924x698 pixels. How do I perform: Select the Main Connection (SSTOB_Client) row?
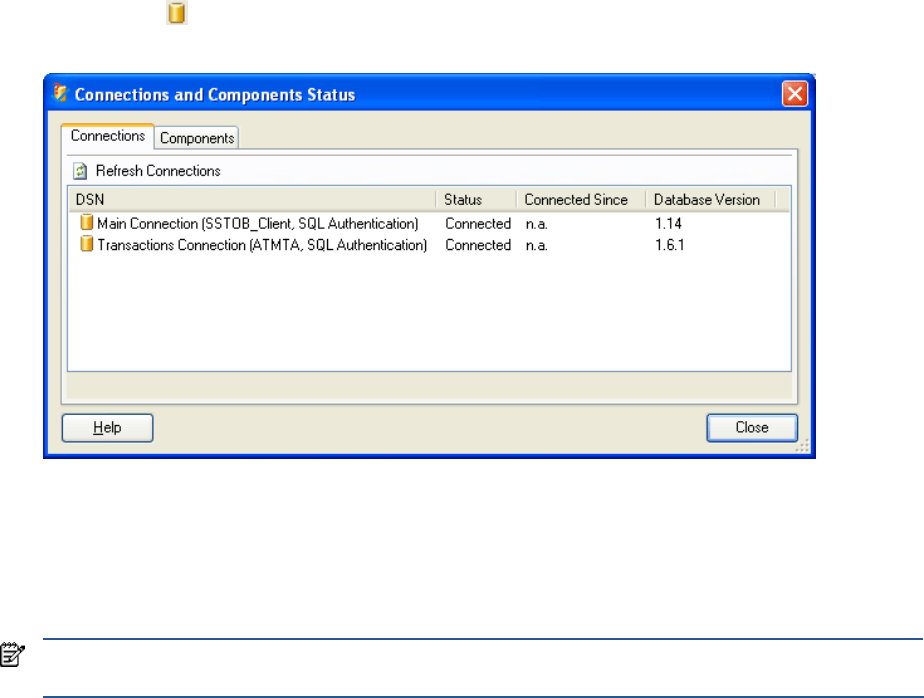point(258,224)
